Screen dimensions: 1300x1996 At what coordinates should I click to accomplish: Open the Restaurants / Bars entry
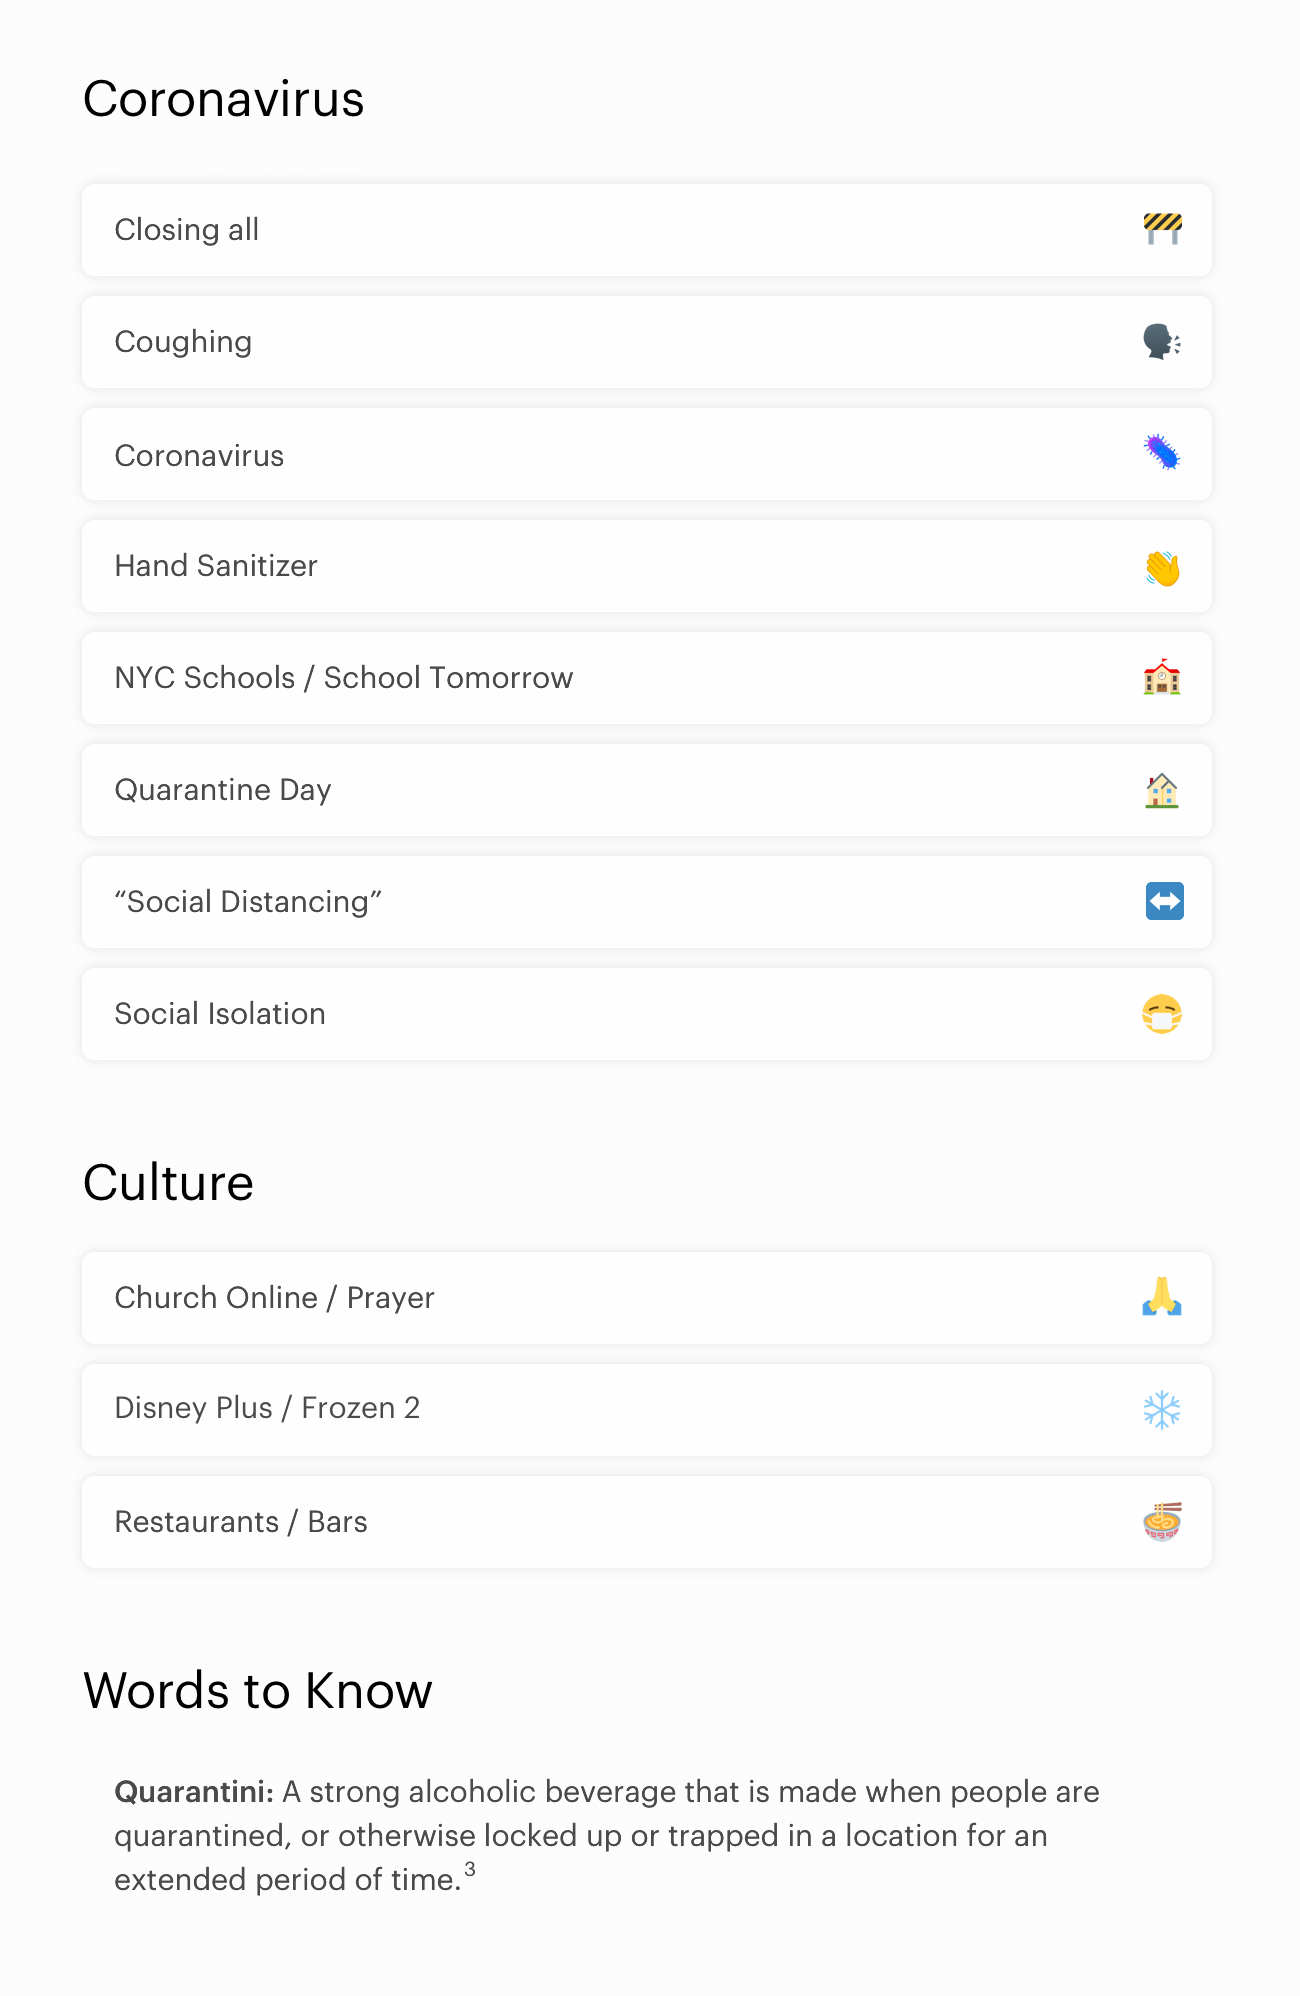(647, 1522)
